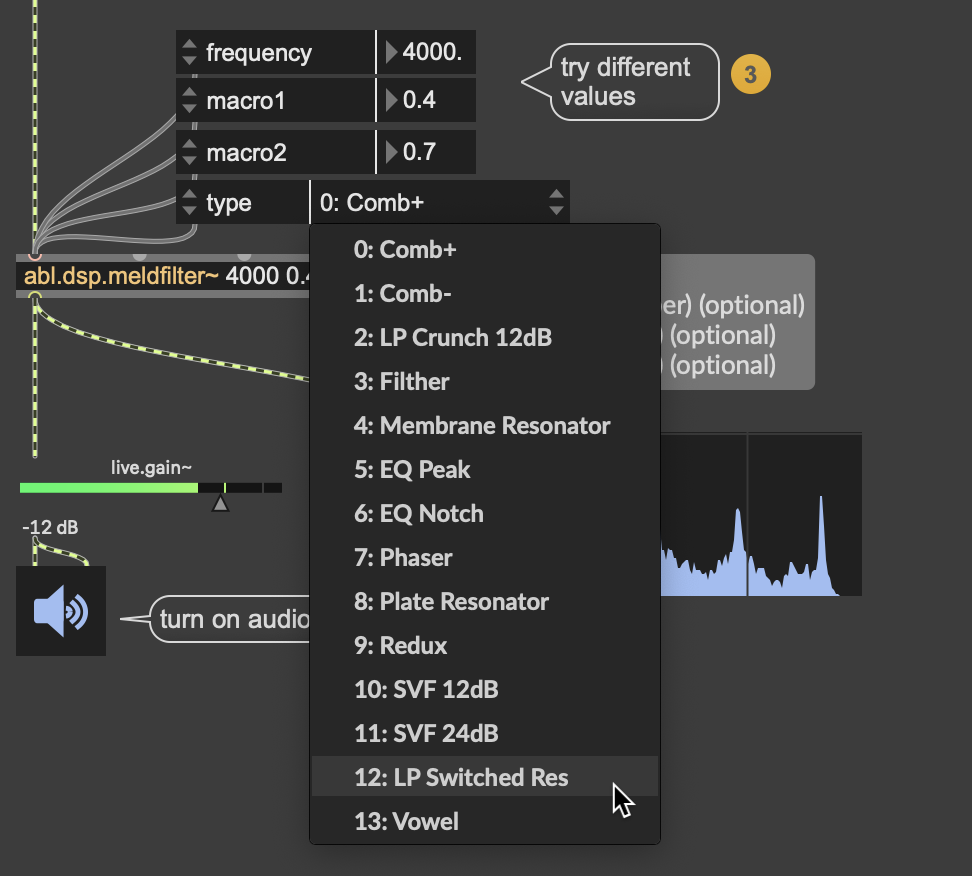
Task: Click the up/down arrows on the frequency row
Action: (x=189, y=52)
